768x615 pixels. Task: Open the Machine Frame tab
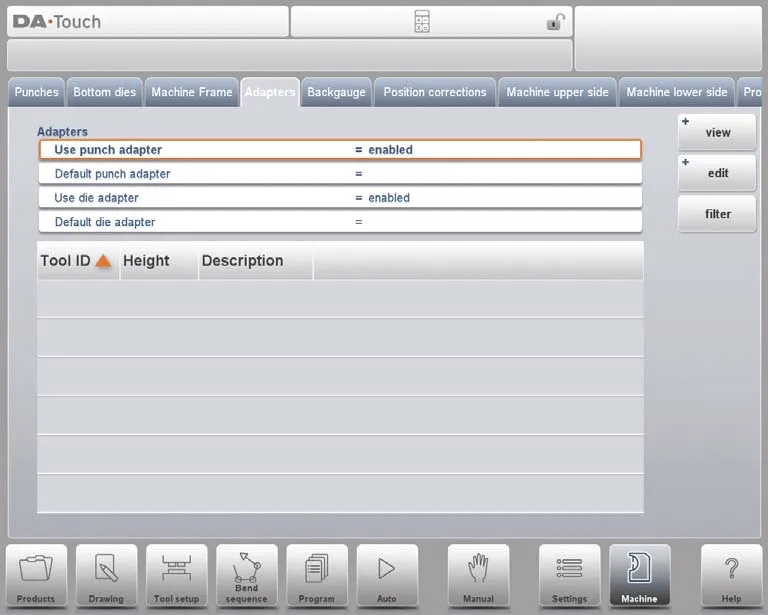click(x=191, y=92)
